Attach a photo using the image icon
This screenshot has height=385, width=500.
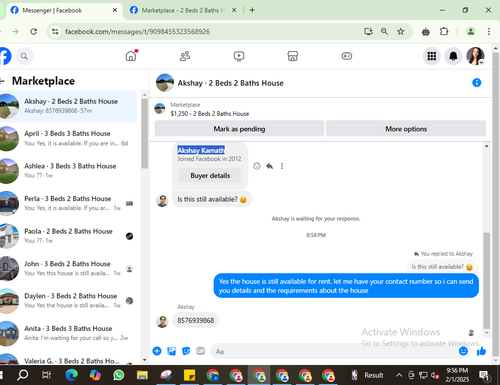pos(172,351)
